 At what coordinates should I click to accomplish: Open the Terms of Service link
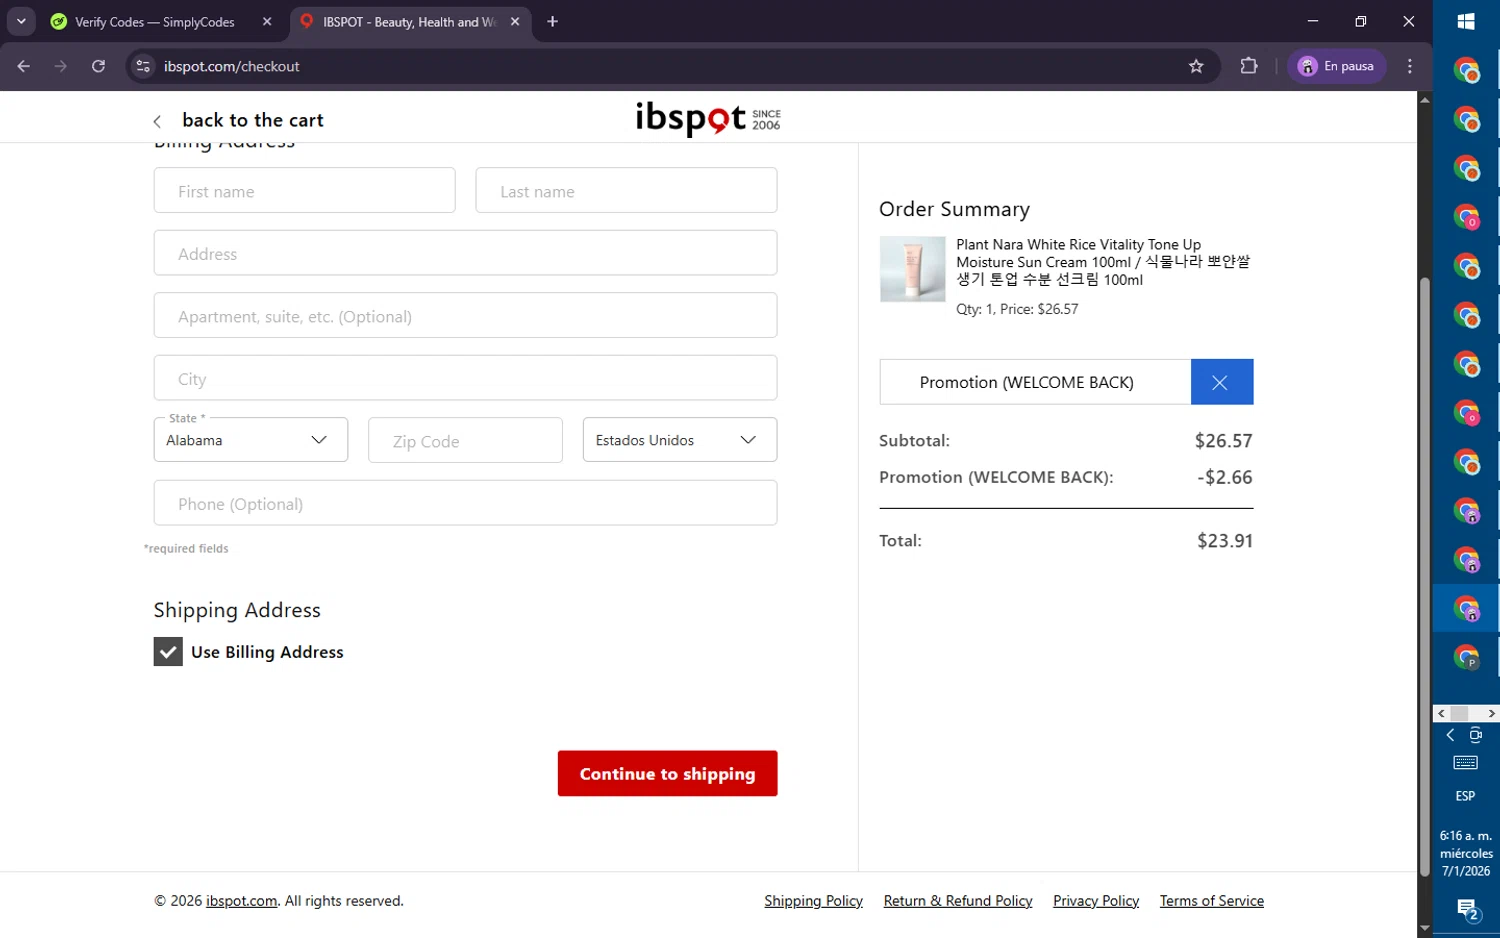(x=1212, y=901)
